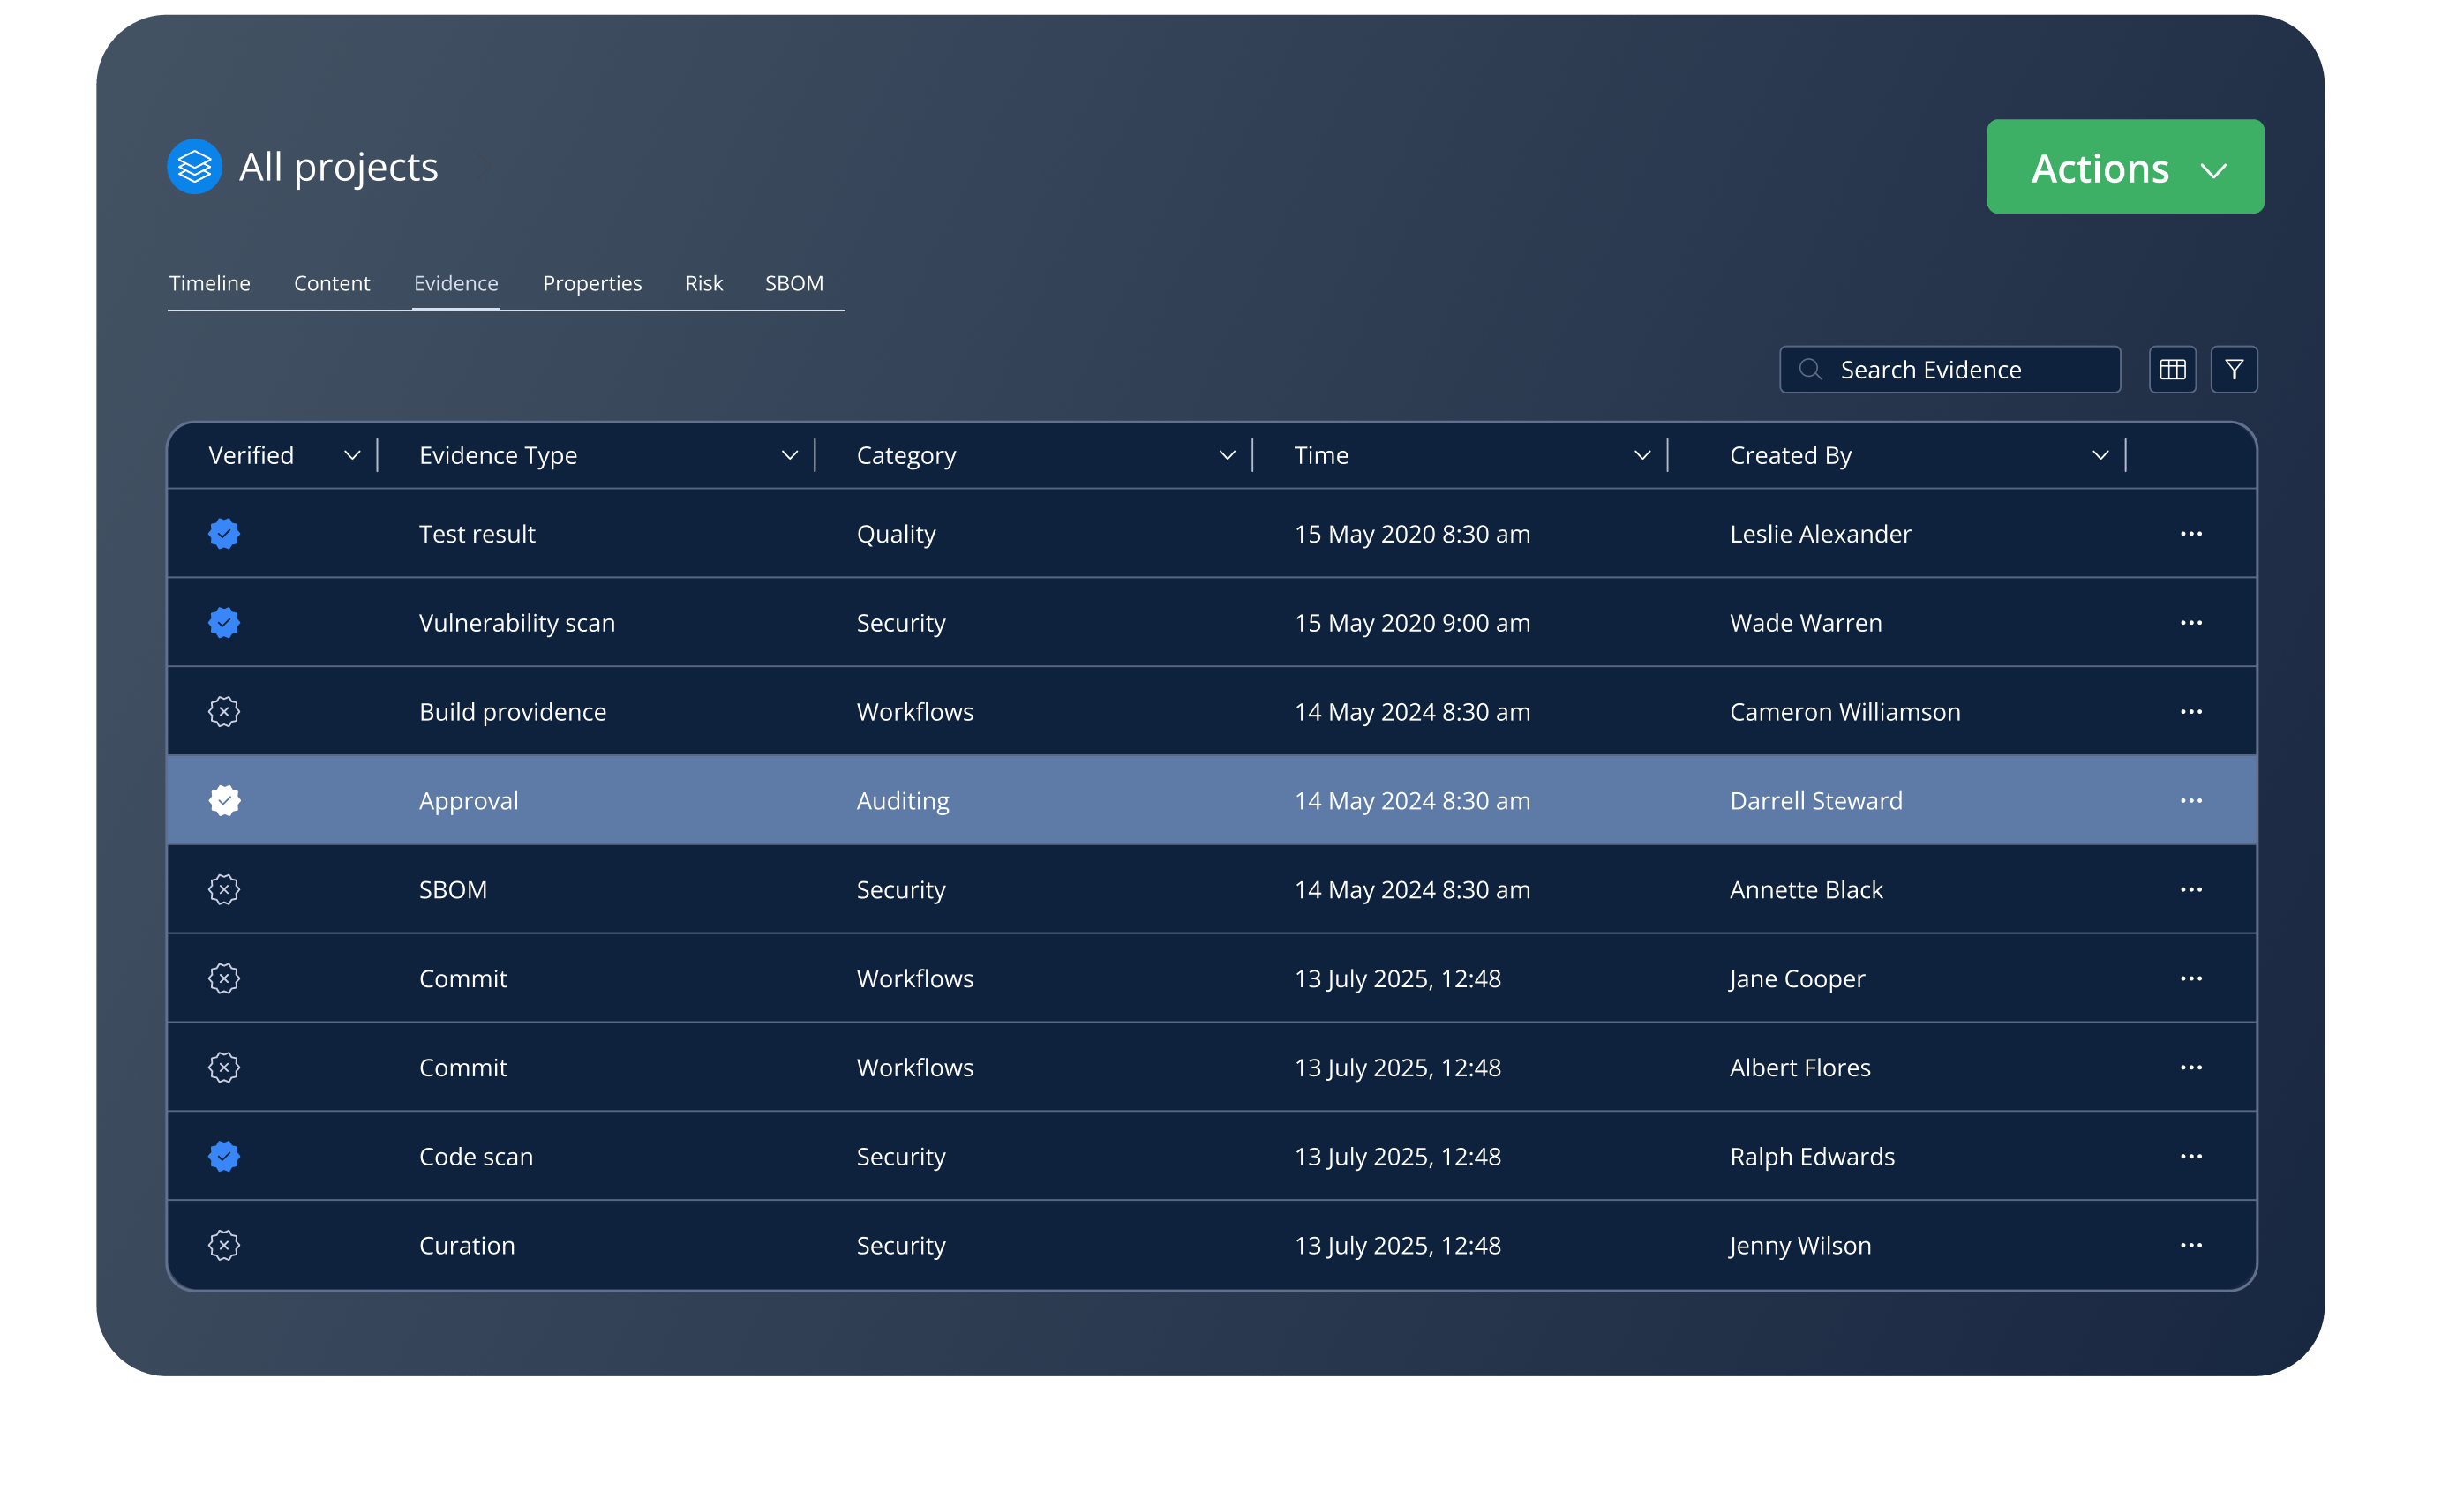Viewport: 2464px width, 1491px height.
Task: Open the evidence filter funnel icon
Action: [x=2234, y=370]
